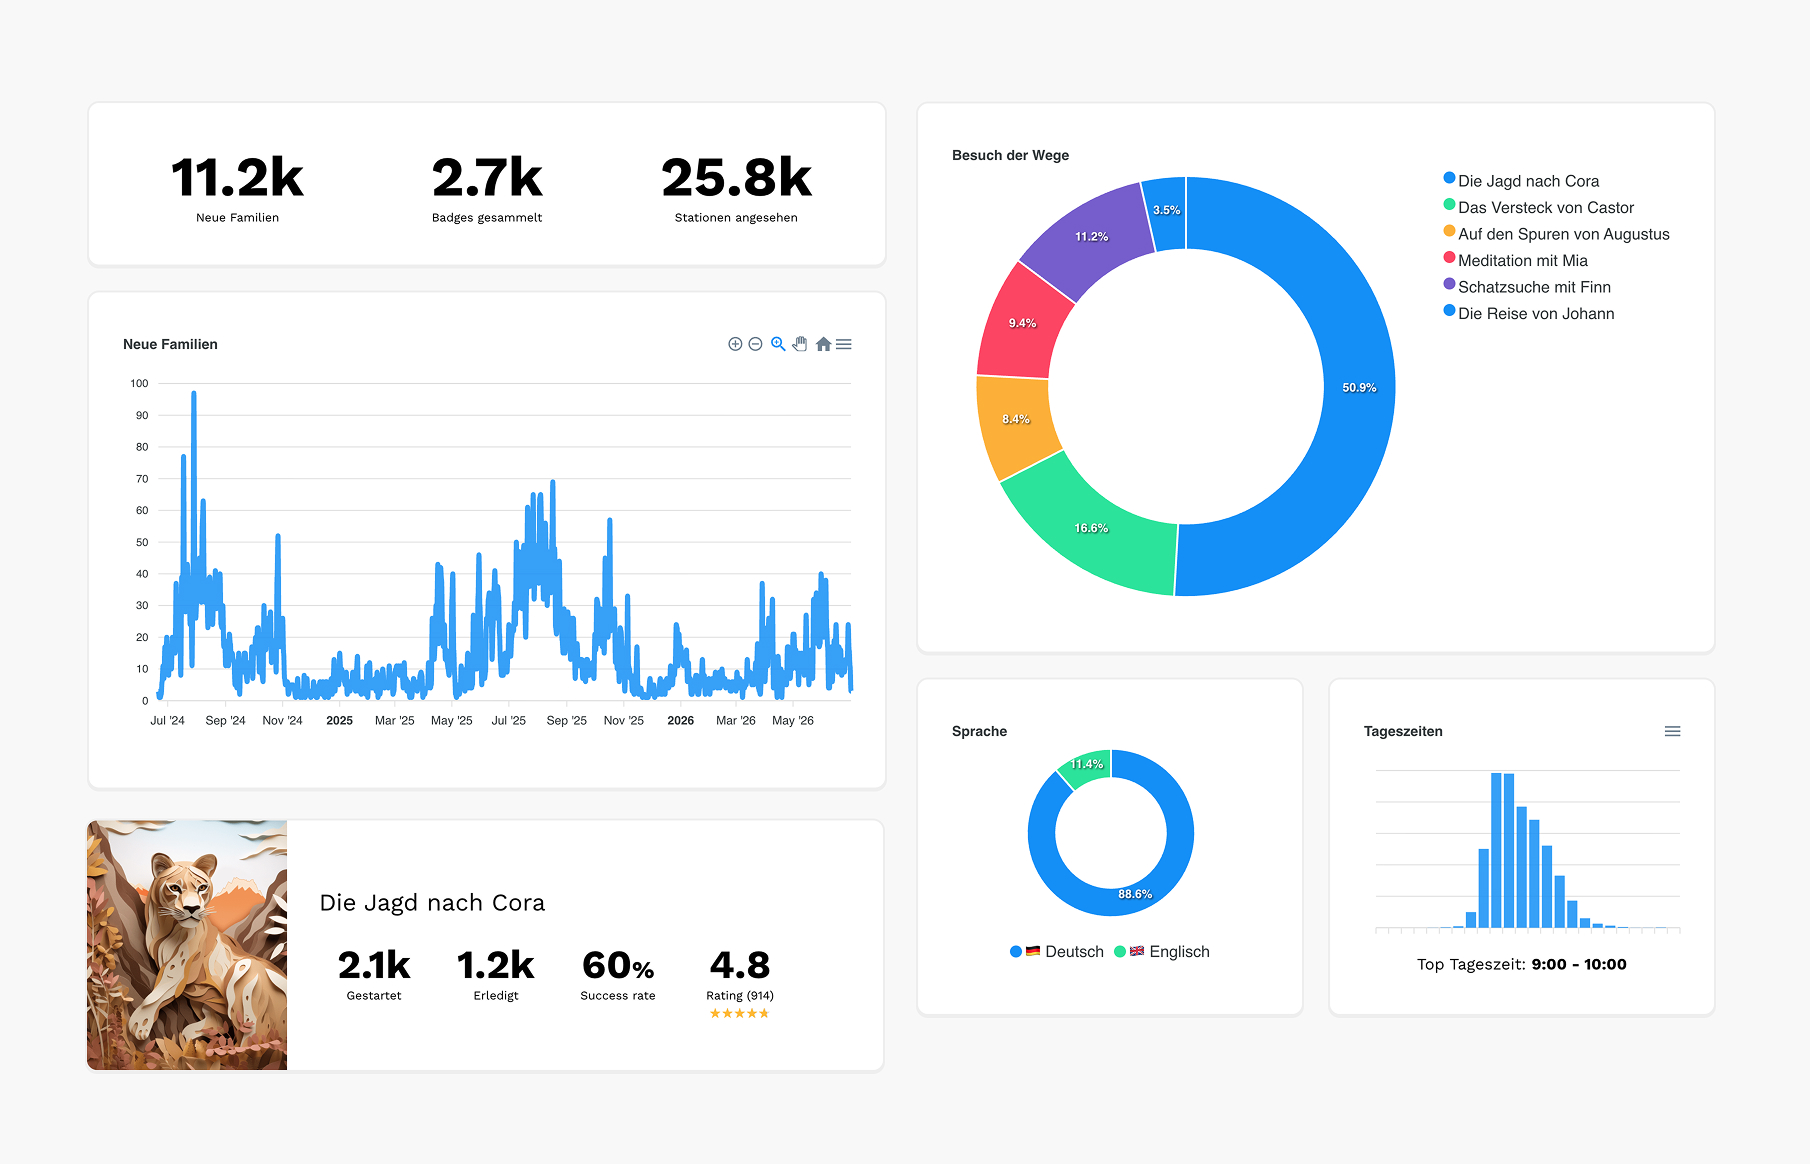The width and height of the screenshot is (1810, 1164).
Task: Click the 88.6% Deutsch ring segment
Action: coord(1135,894)
